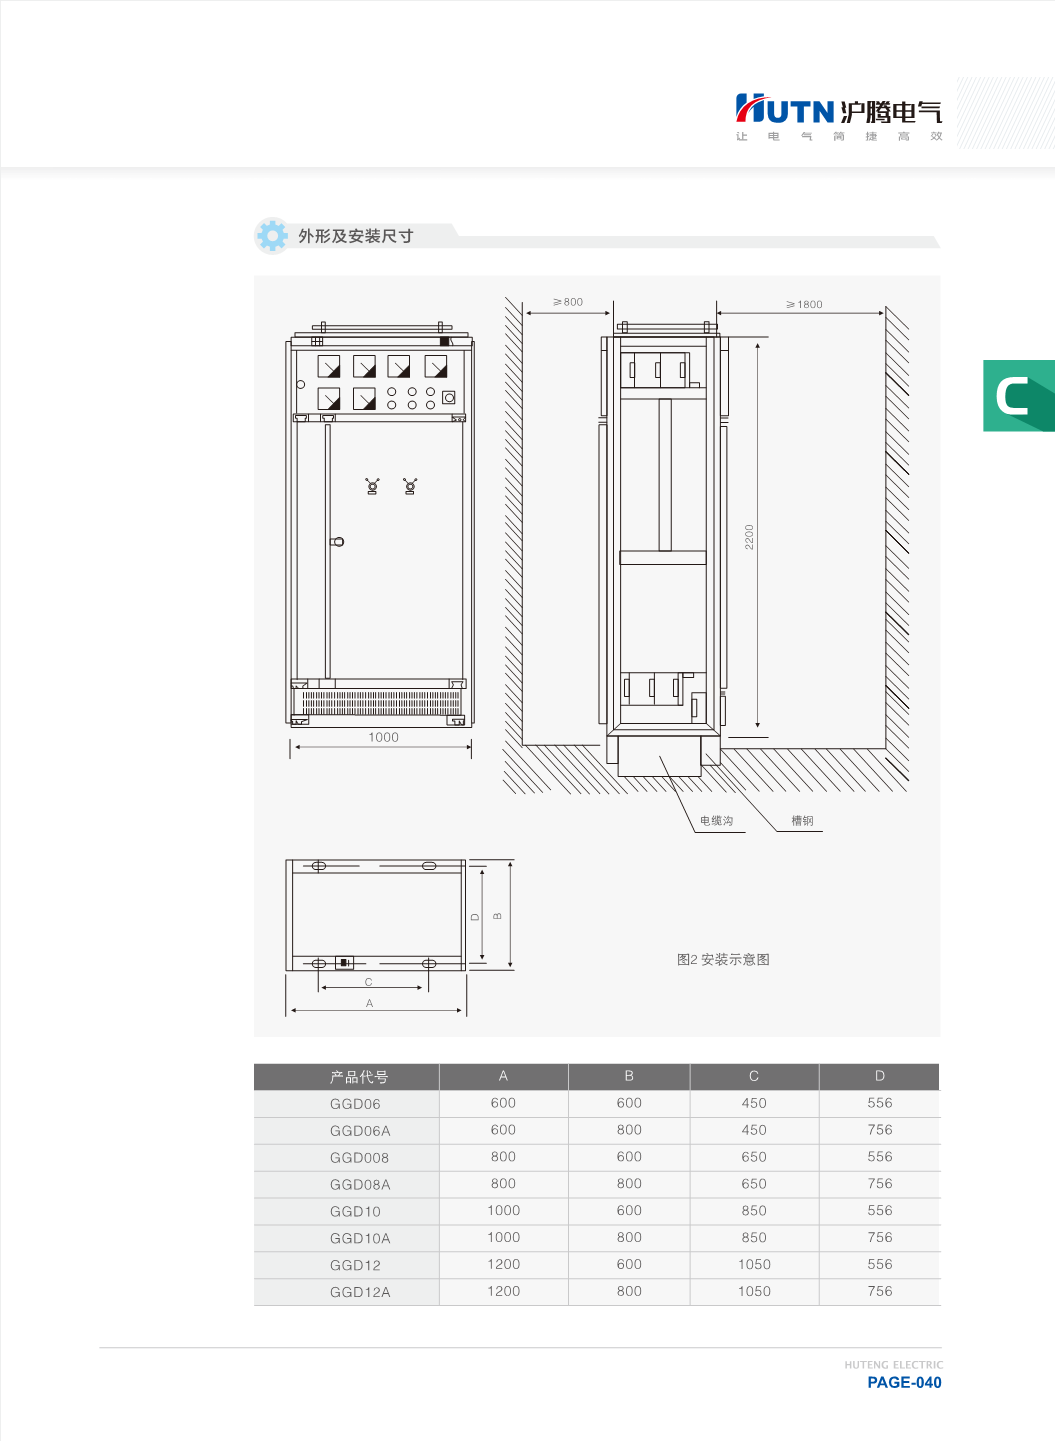Click the 2200 height dimension label

point(749,537)
